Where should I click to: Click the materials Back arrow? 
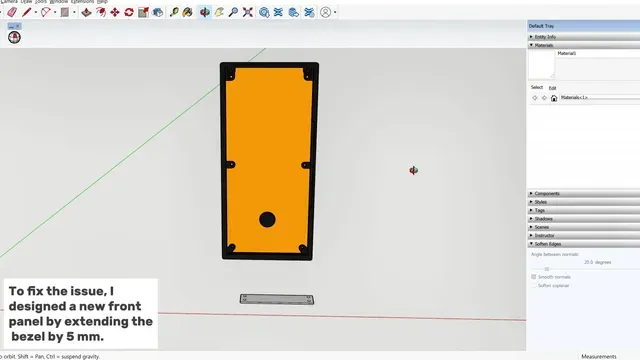(x=535, y=98)
